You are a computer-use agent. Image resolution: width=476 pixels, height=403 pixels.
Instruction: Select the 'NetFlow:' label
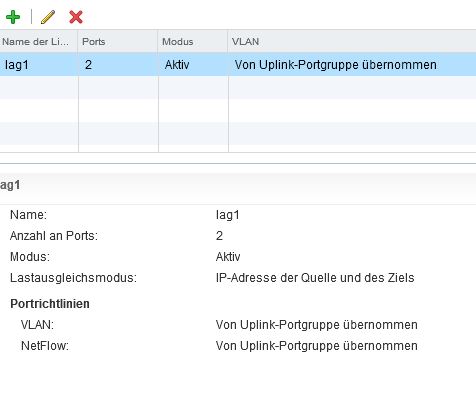pos(45,346)
